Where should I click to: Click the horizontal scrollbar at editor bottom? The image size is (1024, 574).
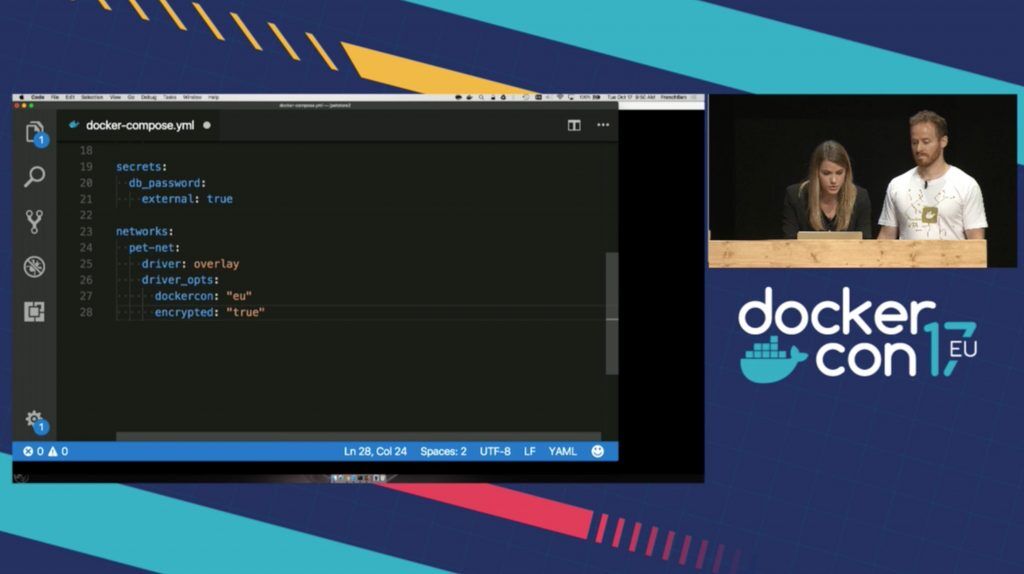pyautogui.click(x=359, y=436)
